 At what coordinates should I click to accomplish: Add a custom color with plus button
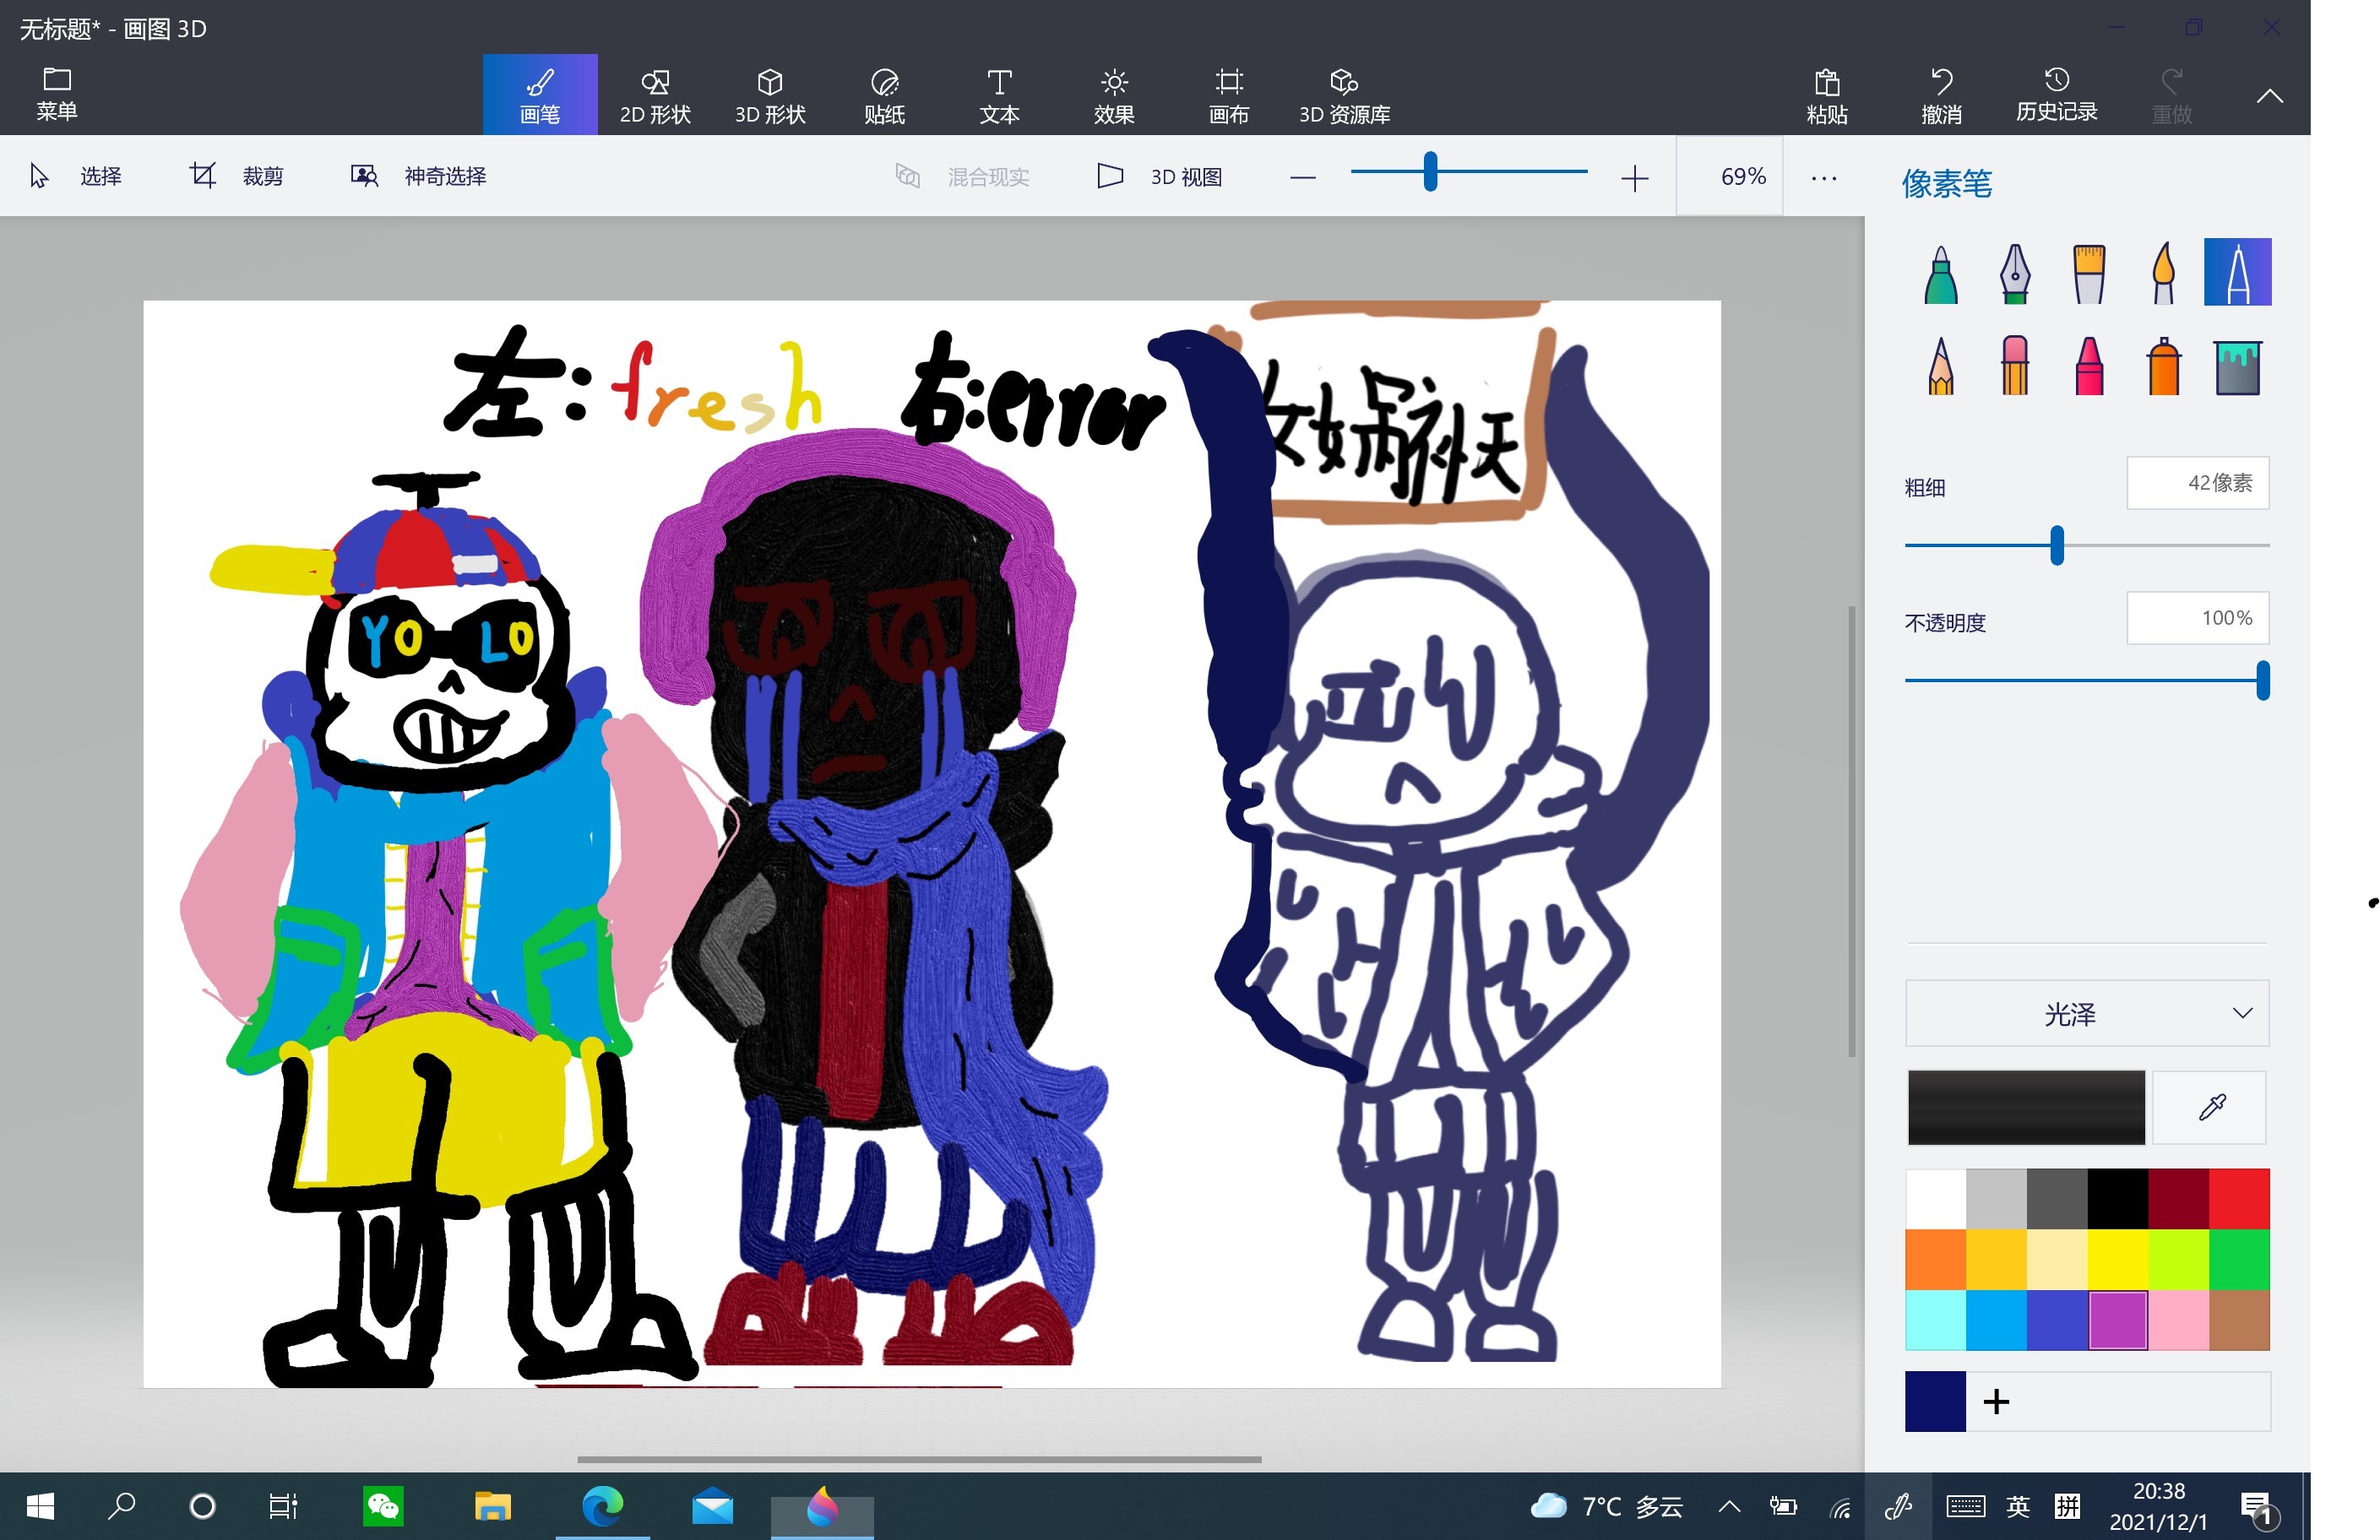tap(1996, 1401)
